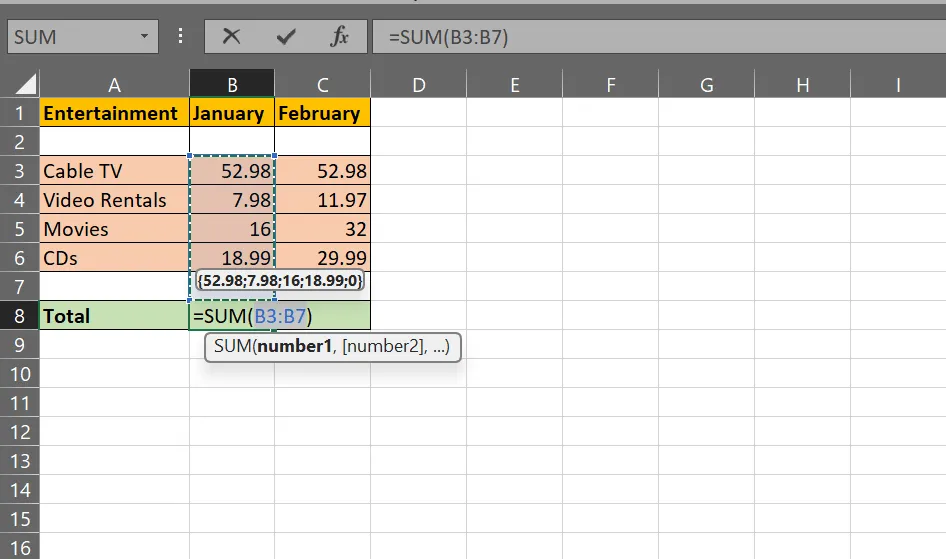Click the array preview tooltip {52.98;7.98;16;18.99;0}
946x559 pixels.
pos(280,280)
